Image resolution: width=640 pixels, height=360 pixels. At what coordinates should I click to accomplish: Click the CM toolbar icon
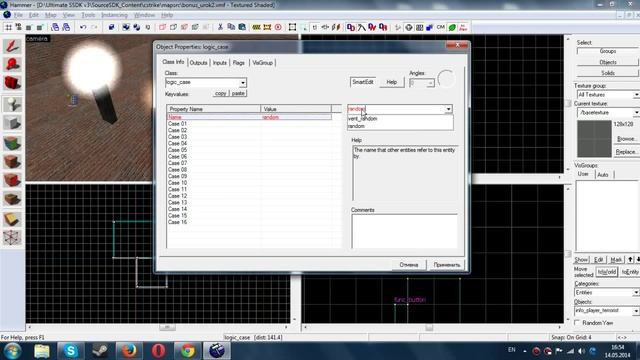pyautogui.click(x=441, y=27)
